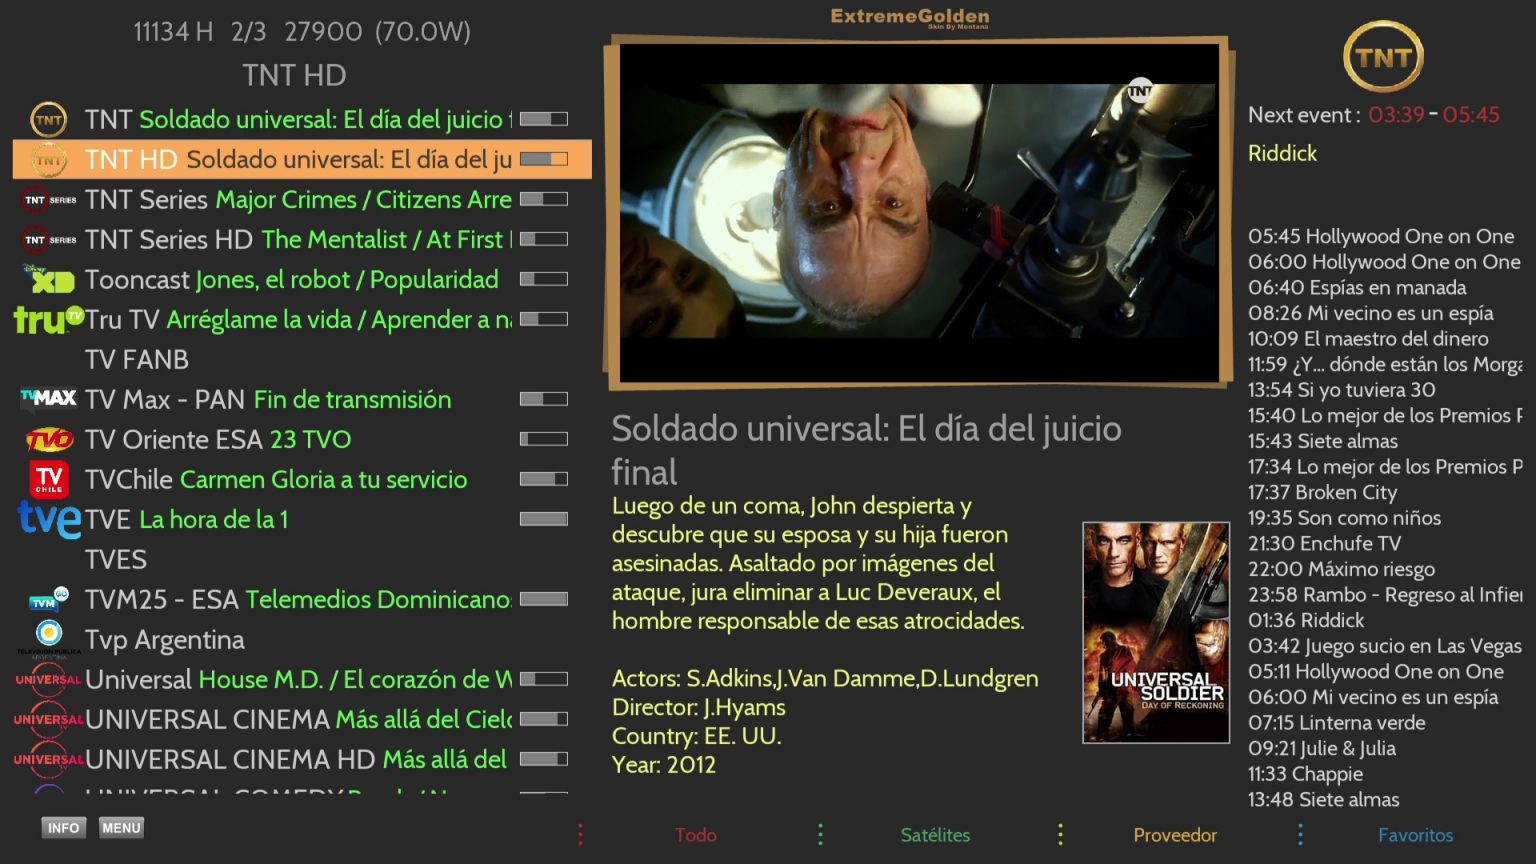Open the Proveedor tab
The width and height of the screenshot is (1536, 864).
(x=1175, y=835)
